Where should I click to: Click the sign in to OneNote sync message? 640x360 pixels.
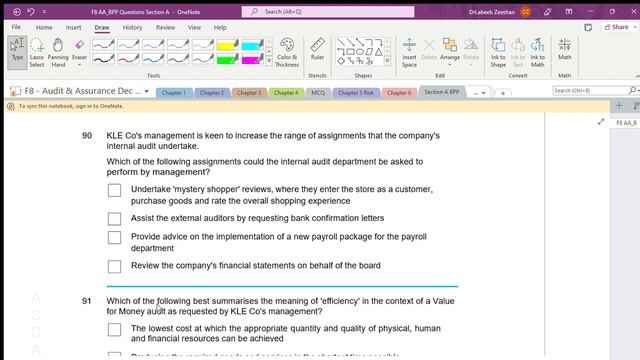tap(71, 106)
